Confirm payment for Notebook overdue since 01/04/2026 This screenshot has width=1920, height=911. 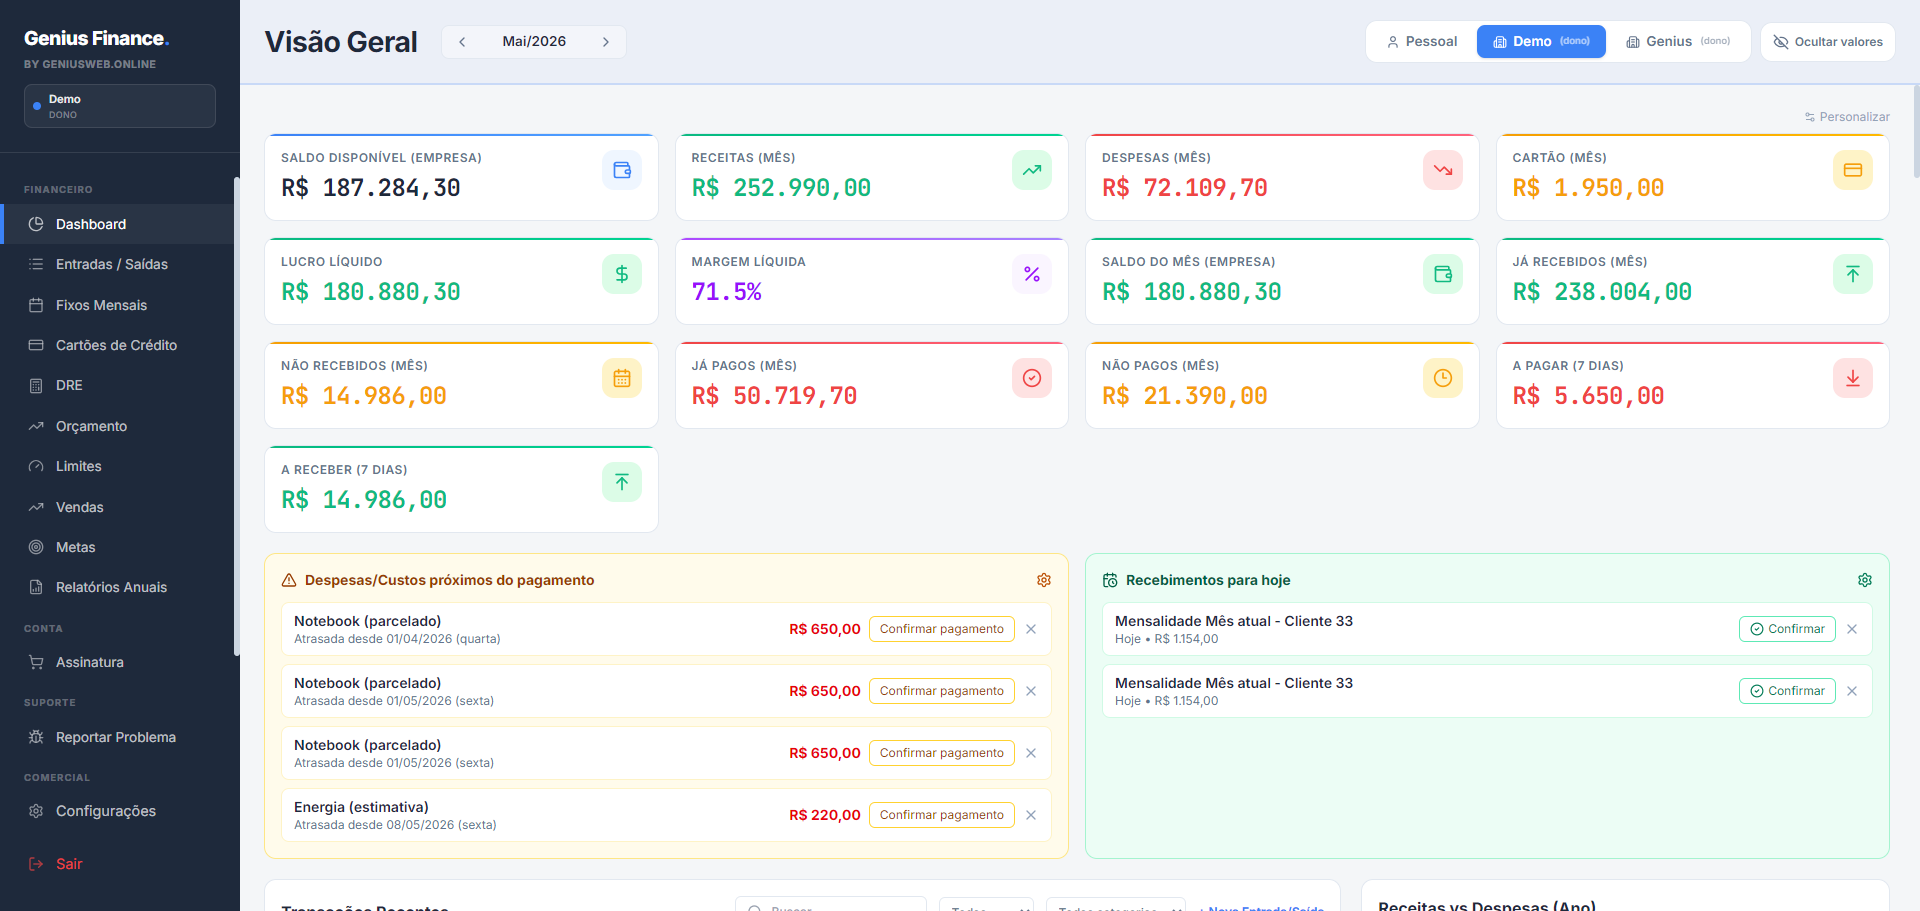(x=942, y=629)
